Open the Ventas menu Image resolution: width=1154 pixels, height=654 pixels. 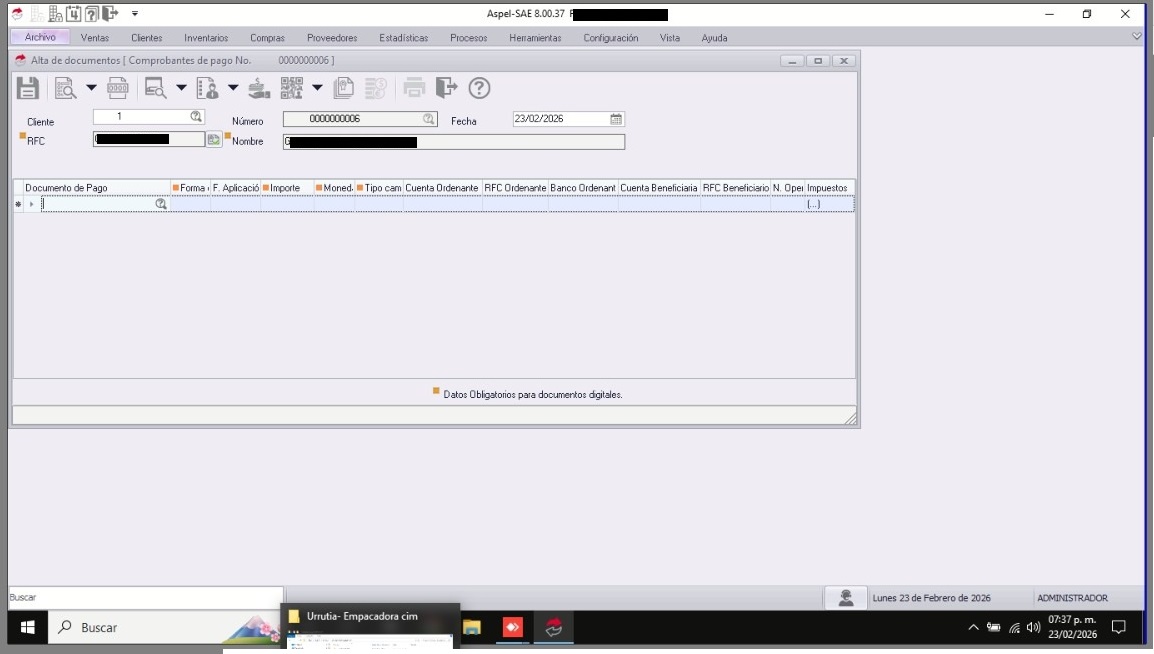point(95,38)
